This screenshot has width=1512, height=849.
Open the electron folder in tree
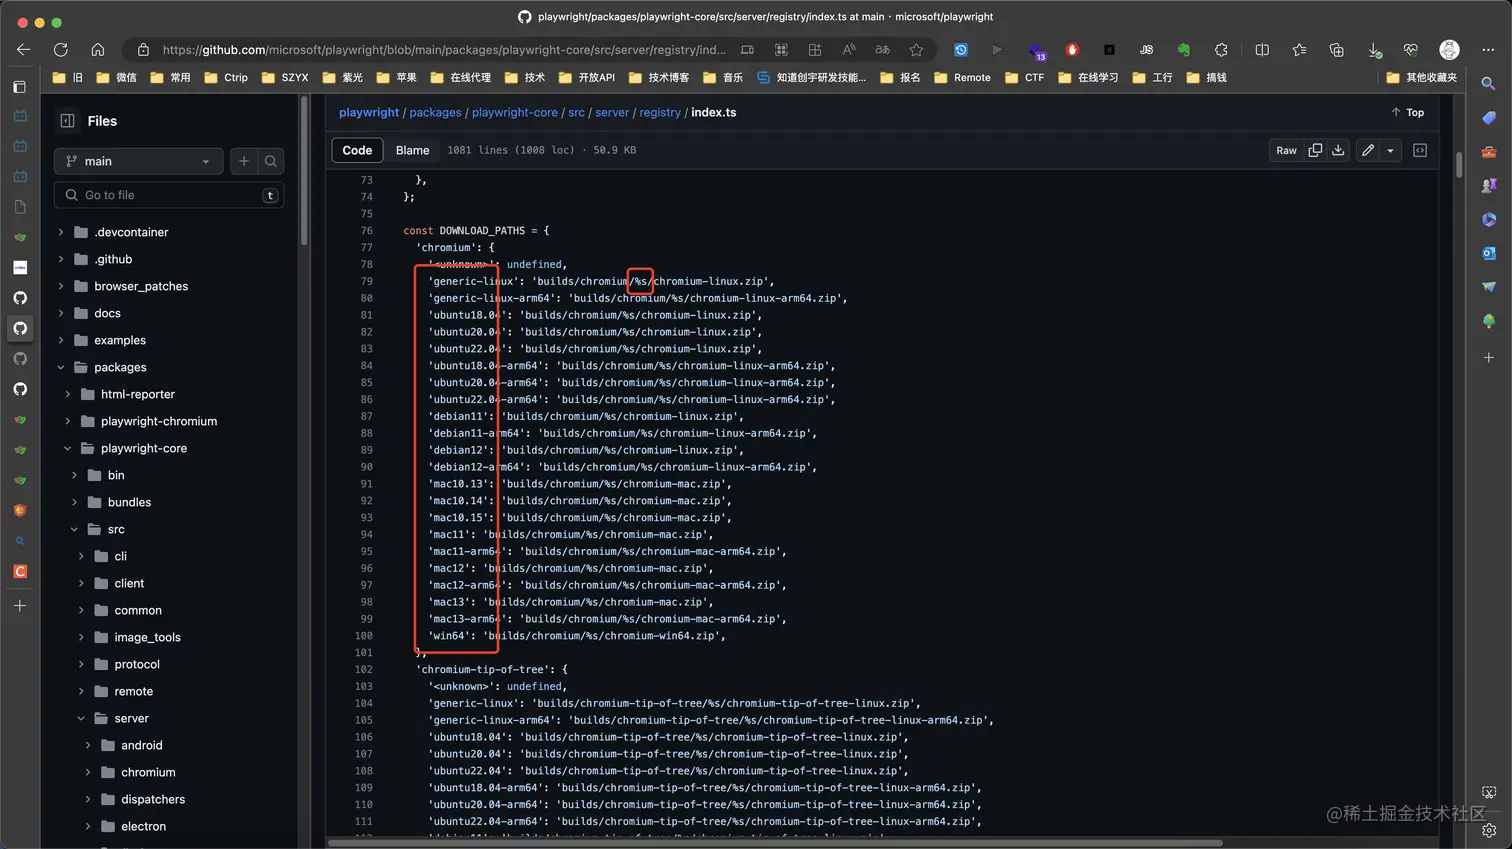point(143,826)
